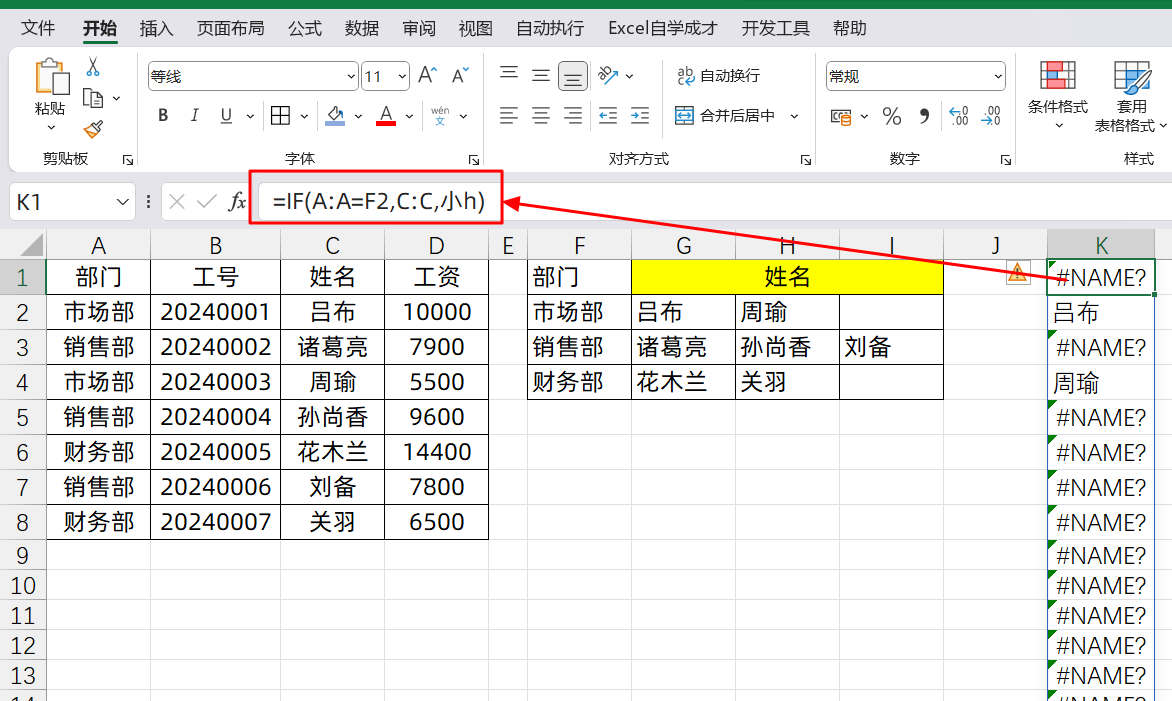
Task: Increase decimal places
Action: point(958,116)
